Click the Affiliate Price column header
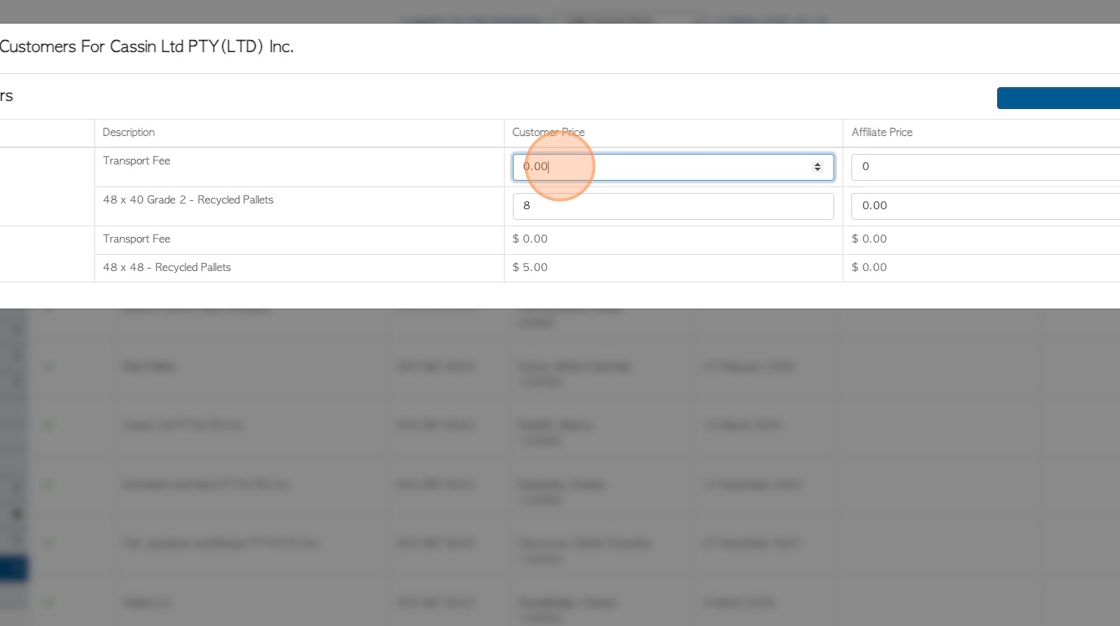The height and width of the screenshot is (626, 1120). (881, 132)
